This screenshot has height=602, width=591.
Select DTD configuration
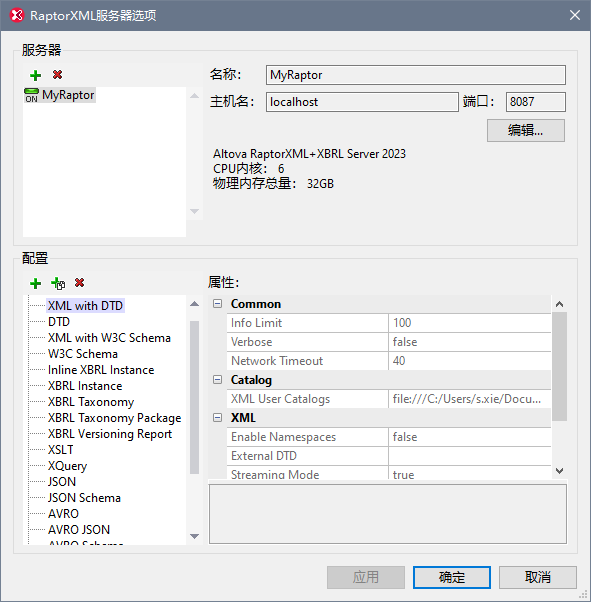(x=59, y=322)
